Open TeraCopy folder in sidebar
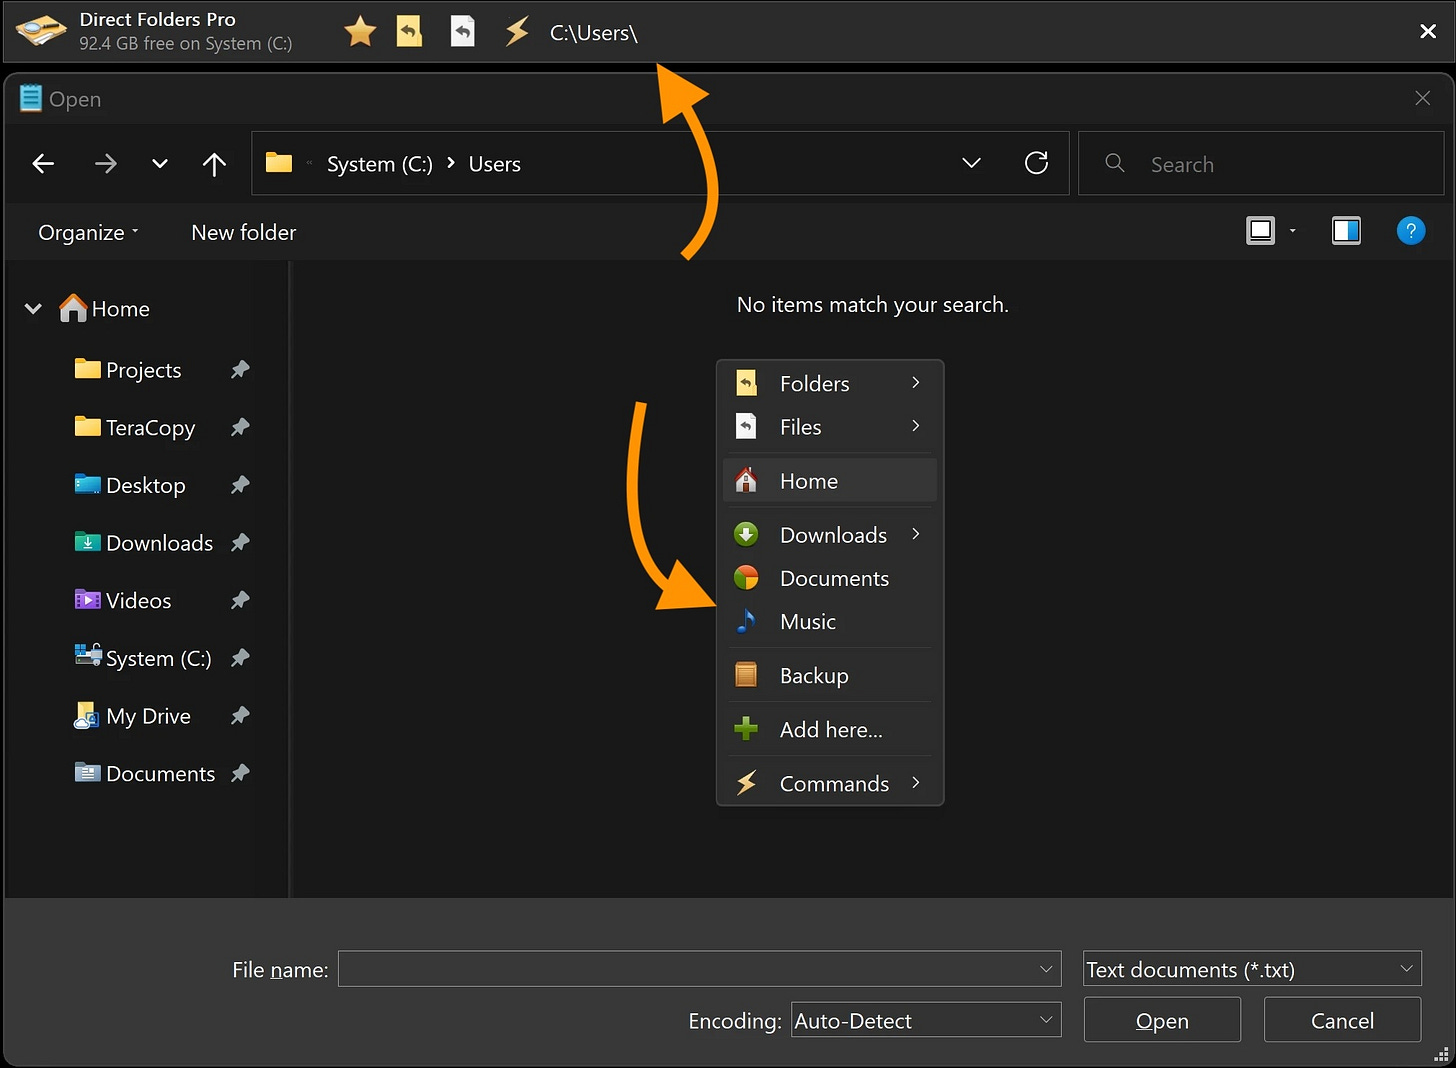The width and height of the screenshot is (1456, 1068). (x=135, y=428)
